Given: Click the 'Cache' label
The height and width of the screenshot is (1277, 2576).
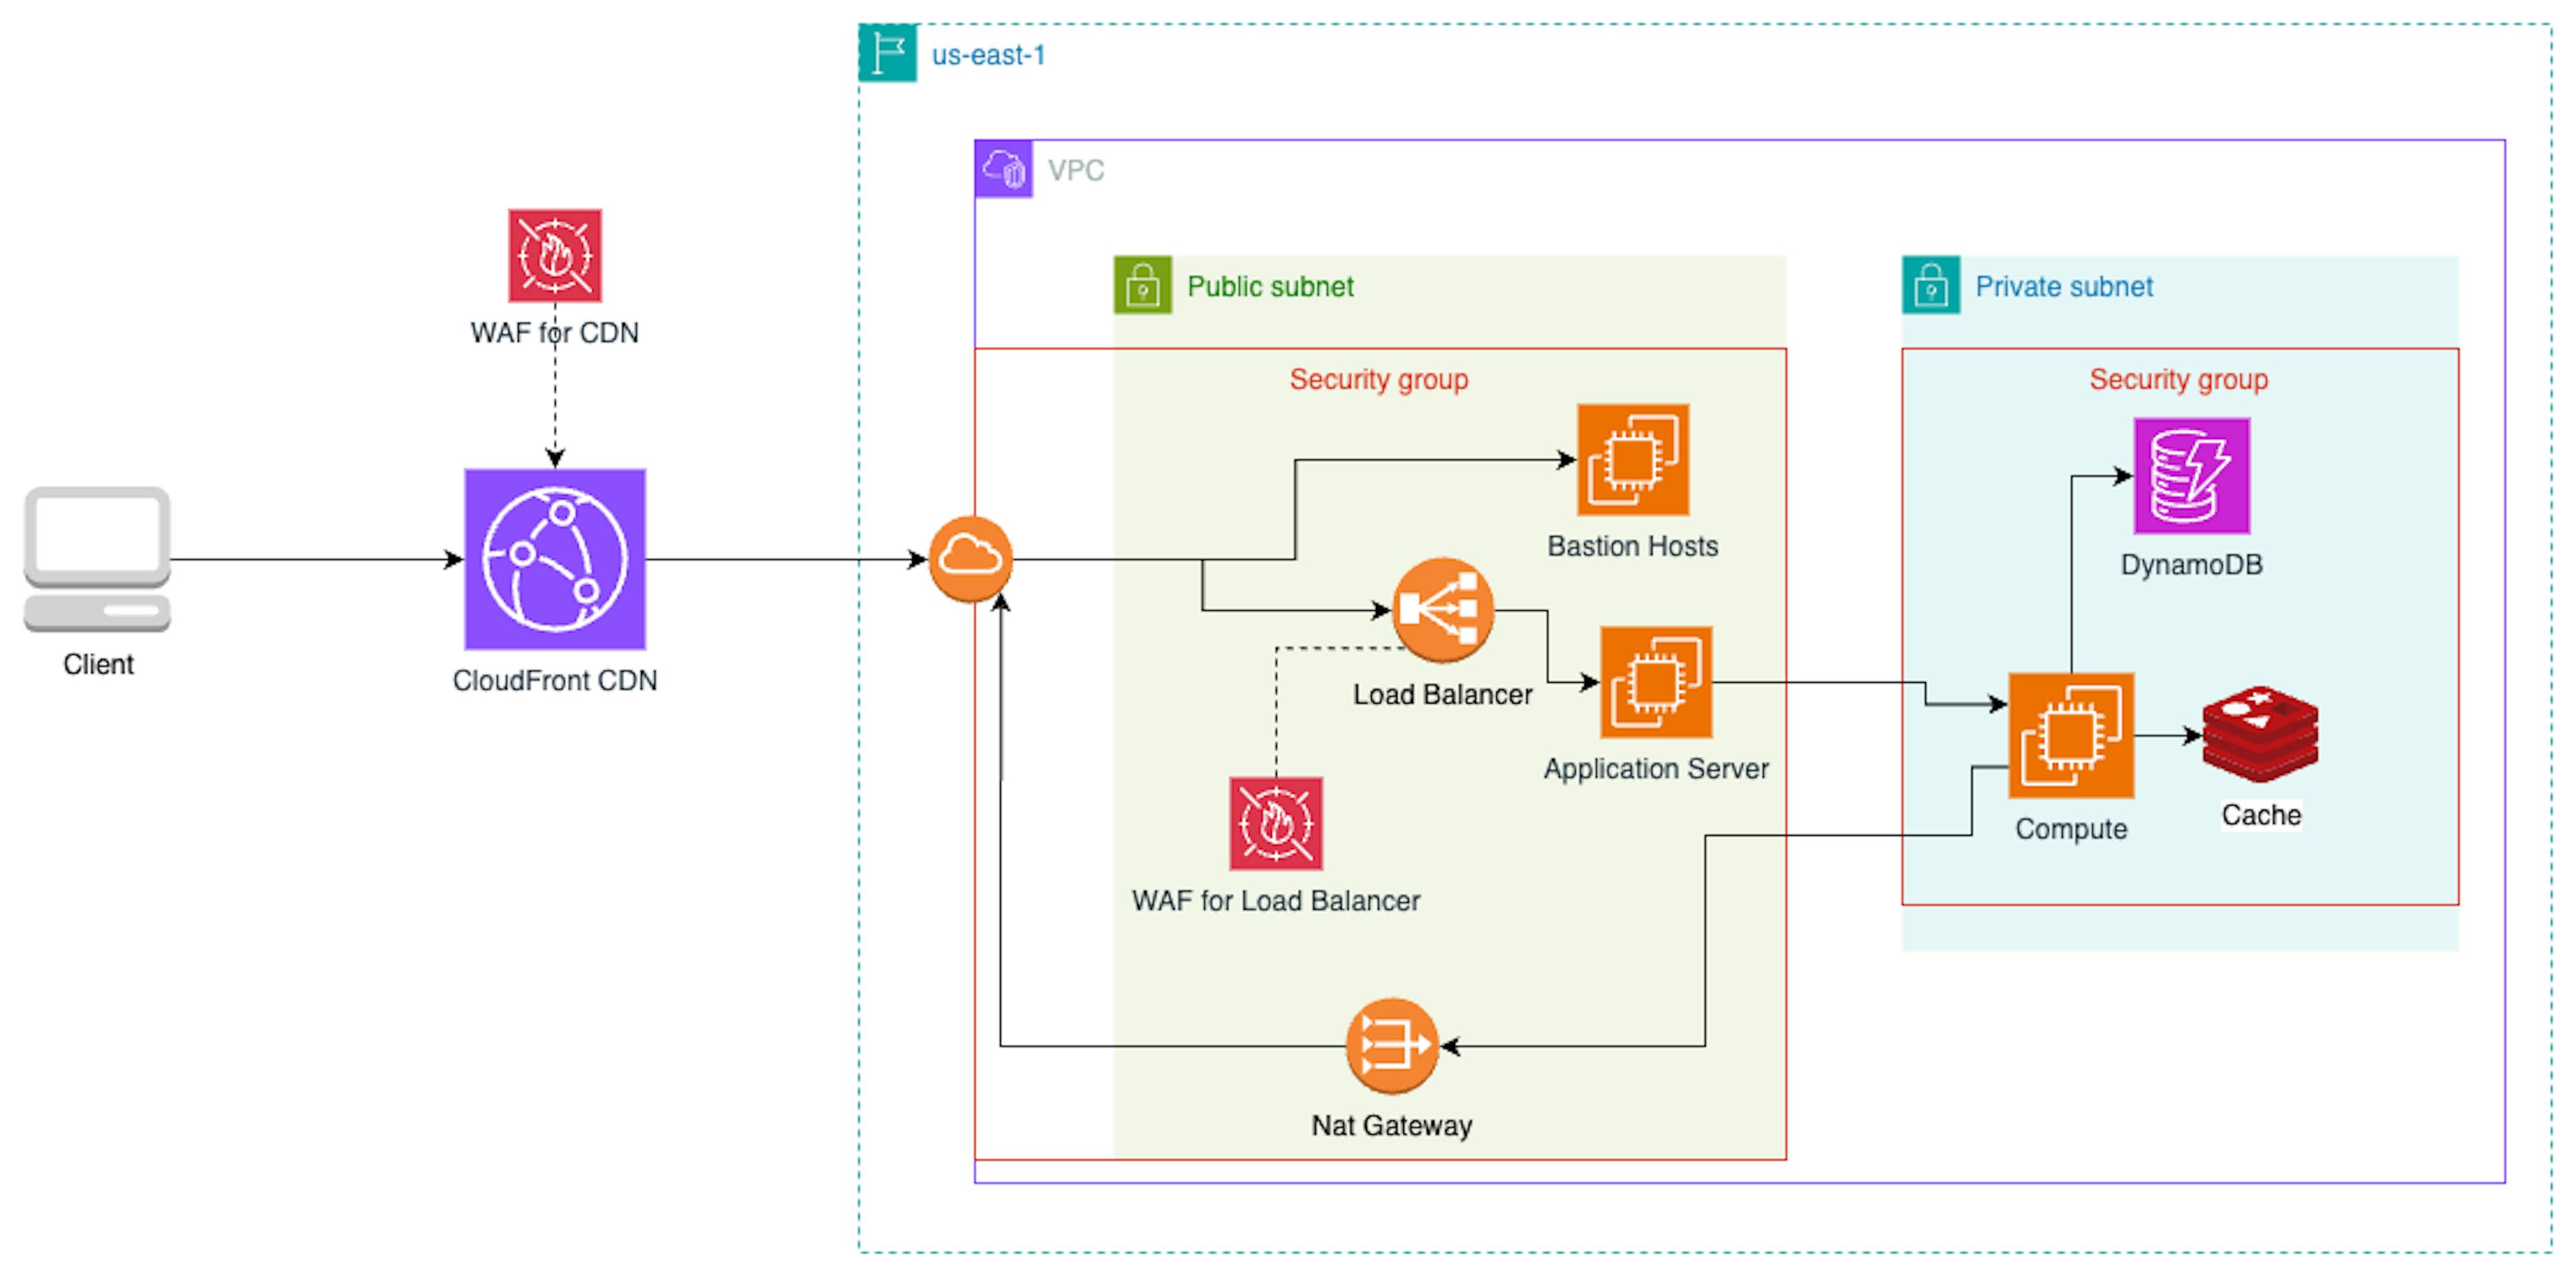Looking at the screenshot, I should 2261,815.
